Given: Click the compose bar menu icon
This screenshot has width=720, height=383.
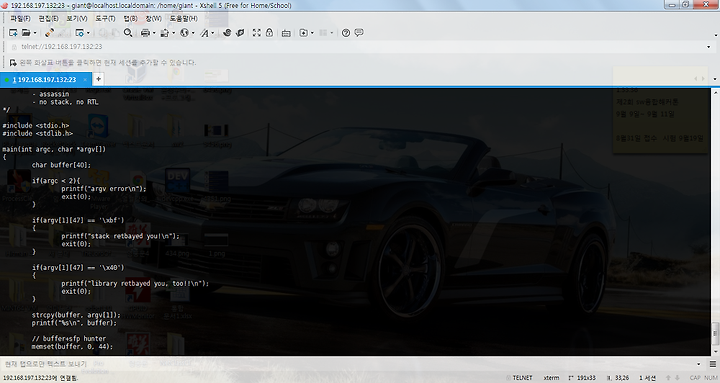Looking at the screenshot, I should click(x=713, y=364).
